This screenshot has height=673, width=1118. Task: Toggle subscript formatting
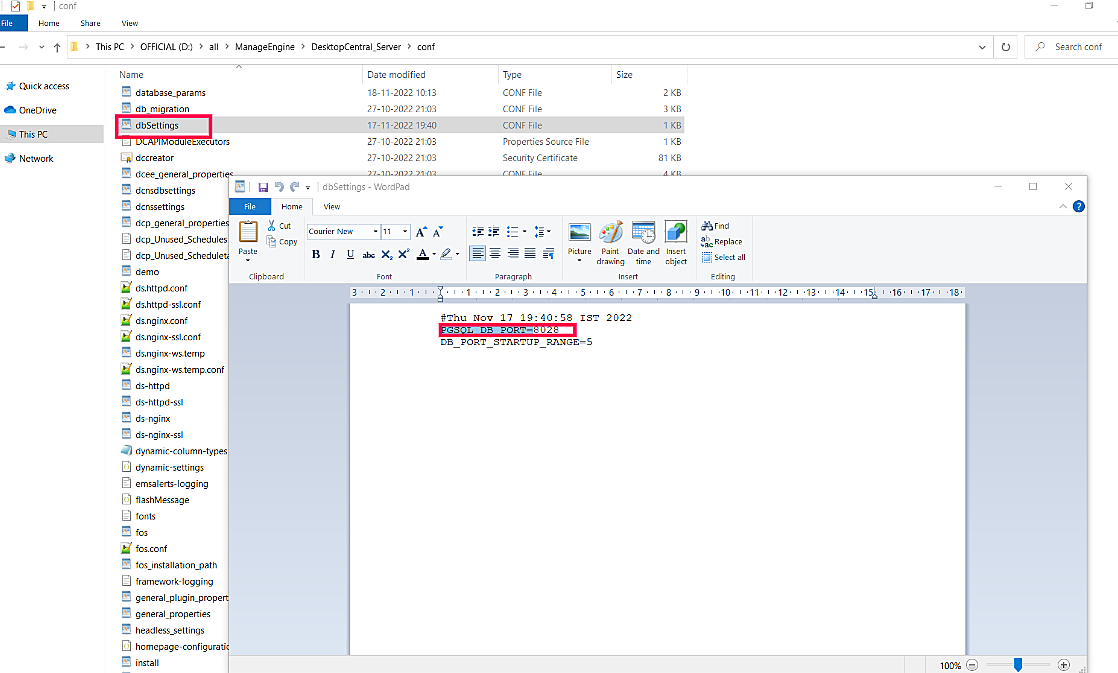coord(384,253)
